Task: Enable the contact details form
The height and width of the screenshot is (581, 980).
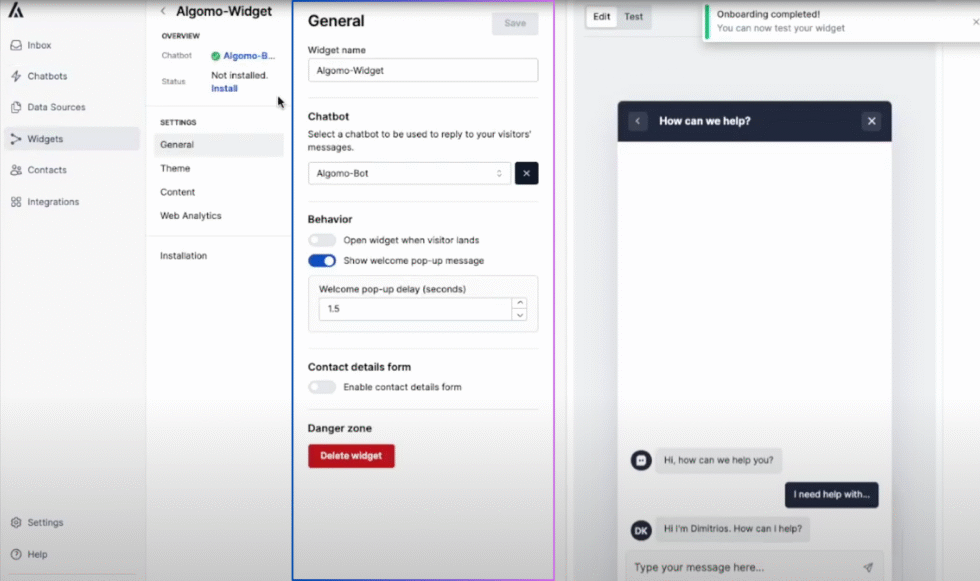Action: pyautogui.click(x=322, y=389)
